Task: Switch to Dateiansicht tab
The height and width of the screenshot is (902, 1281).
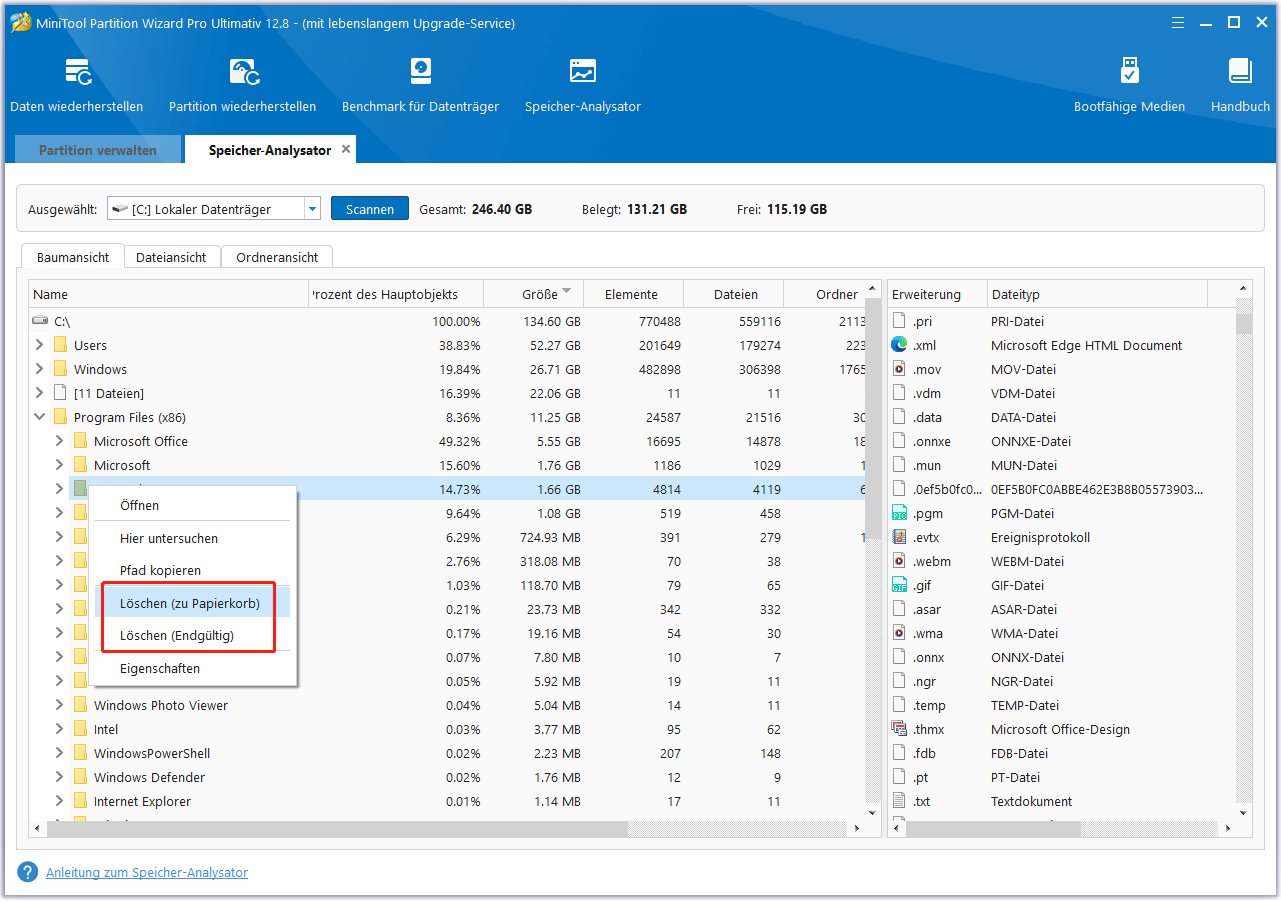Action: [171, 257]
